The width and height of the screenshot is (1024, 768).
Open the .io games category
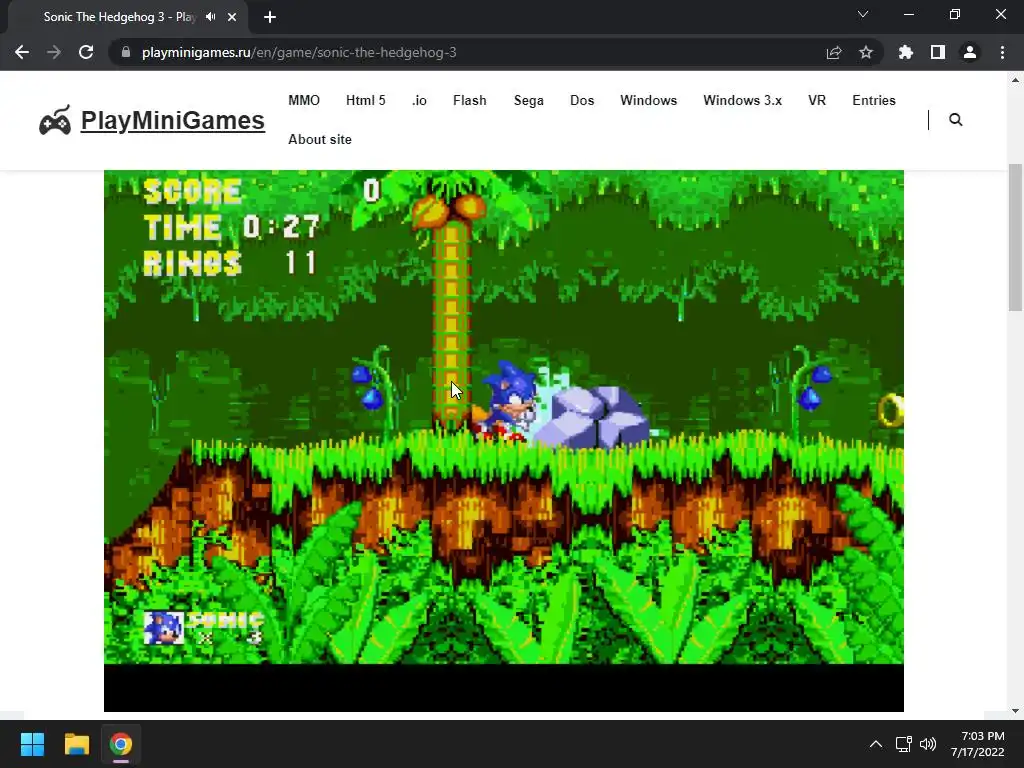(x=419, y=101)
